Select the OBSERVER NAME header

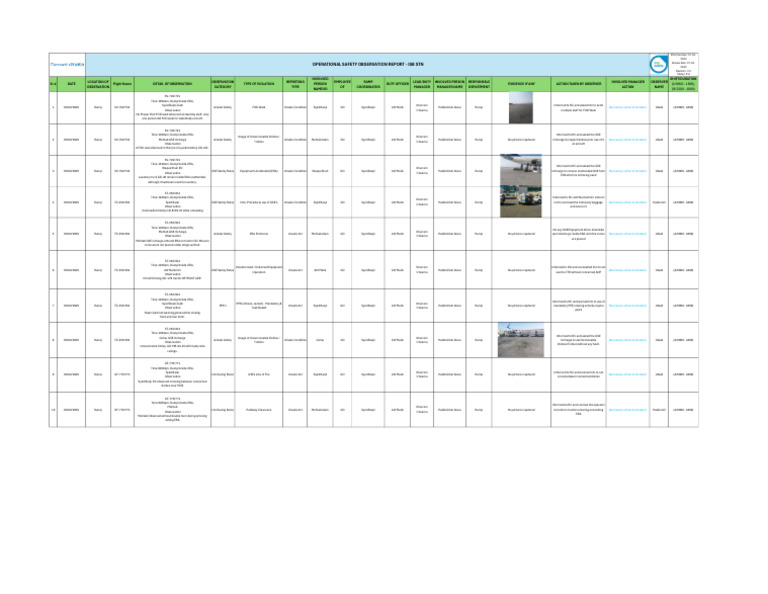(x=659, y=84)
